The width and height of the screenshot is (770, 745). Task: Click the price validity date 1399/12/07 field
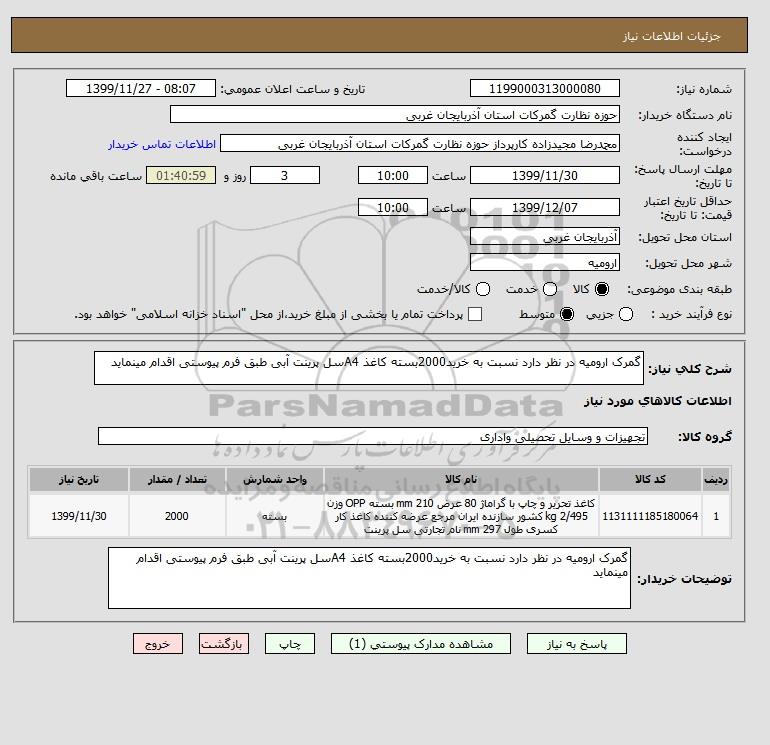(x=545, y=207)
